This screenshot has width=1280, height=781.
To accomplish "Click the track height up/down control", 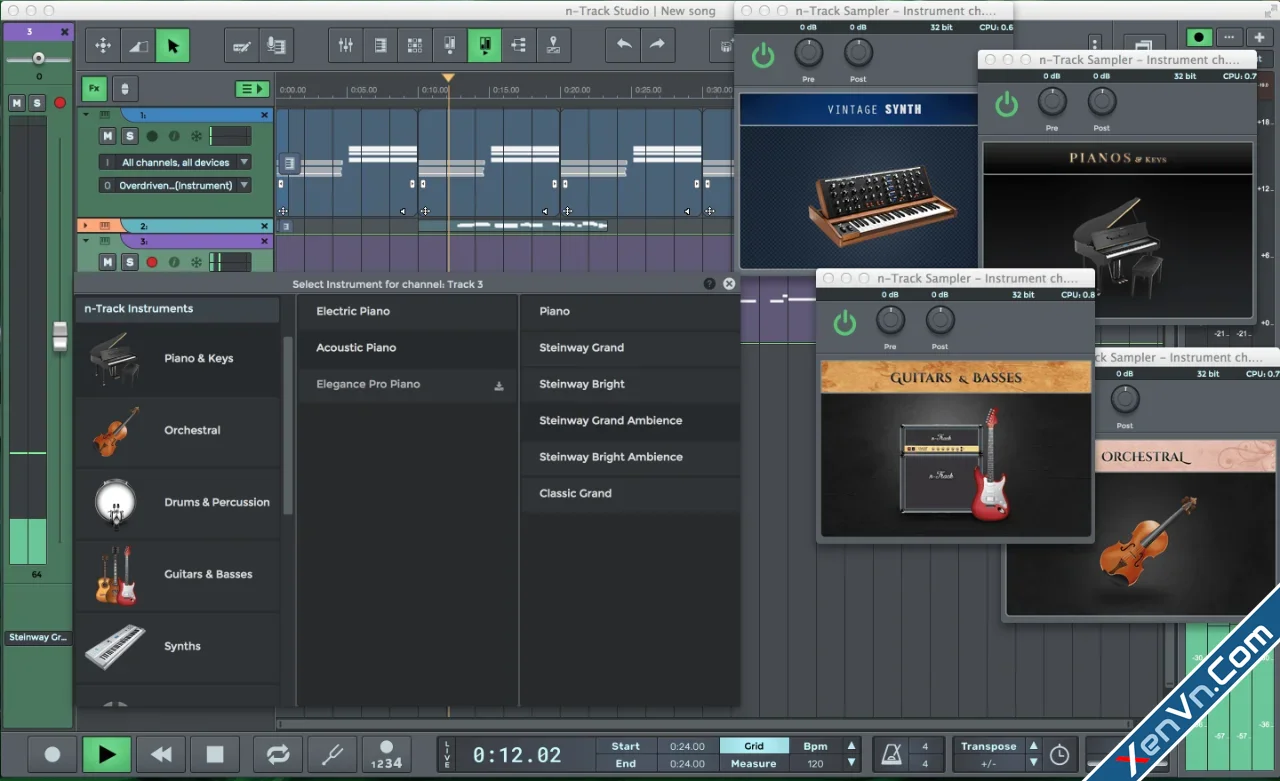I will 124,88.
